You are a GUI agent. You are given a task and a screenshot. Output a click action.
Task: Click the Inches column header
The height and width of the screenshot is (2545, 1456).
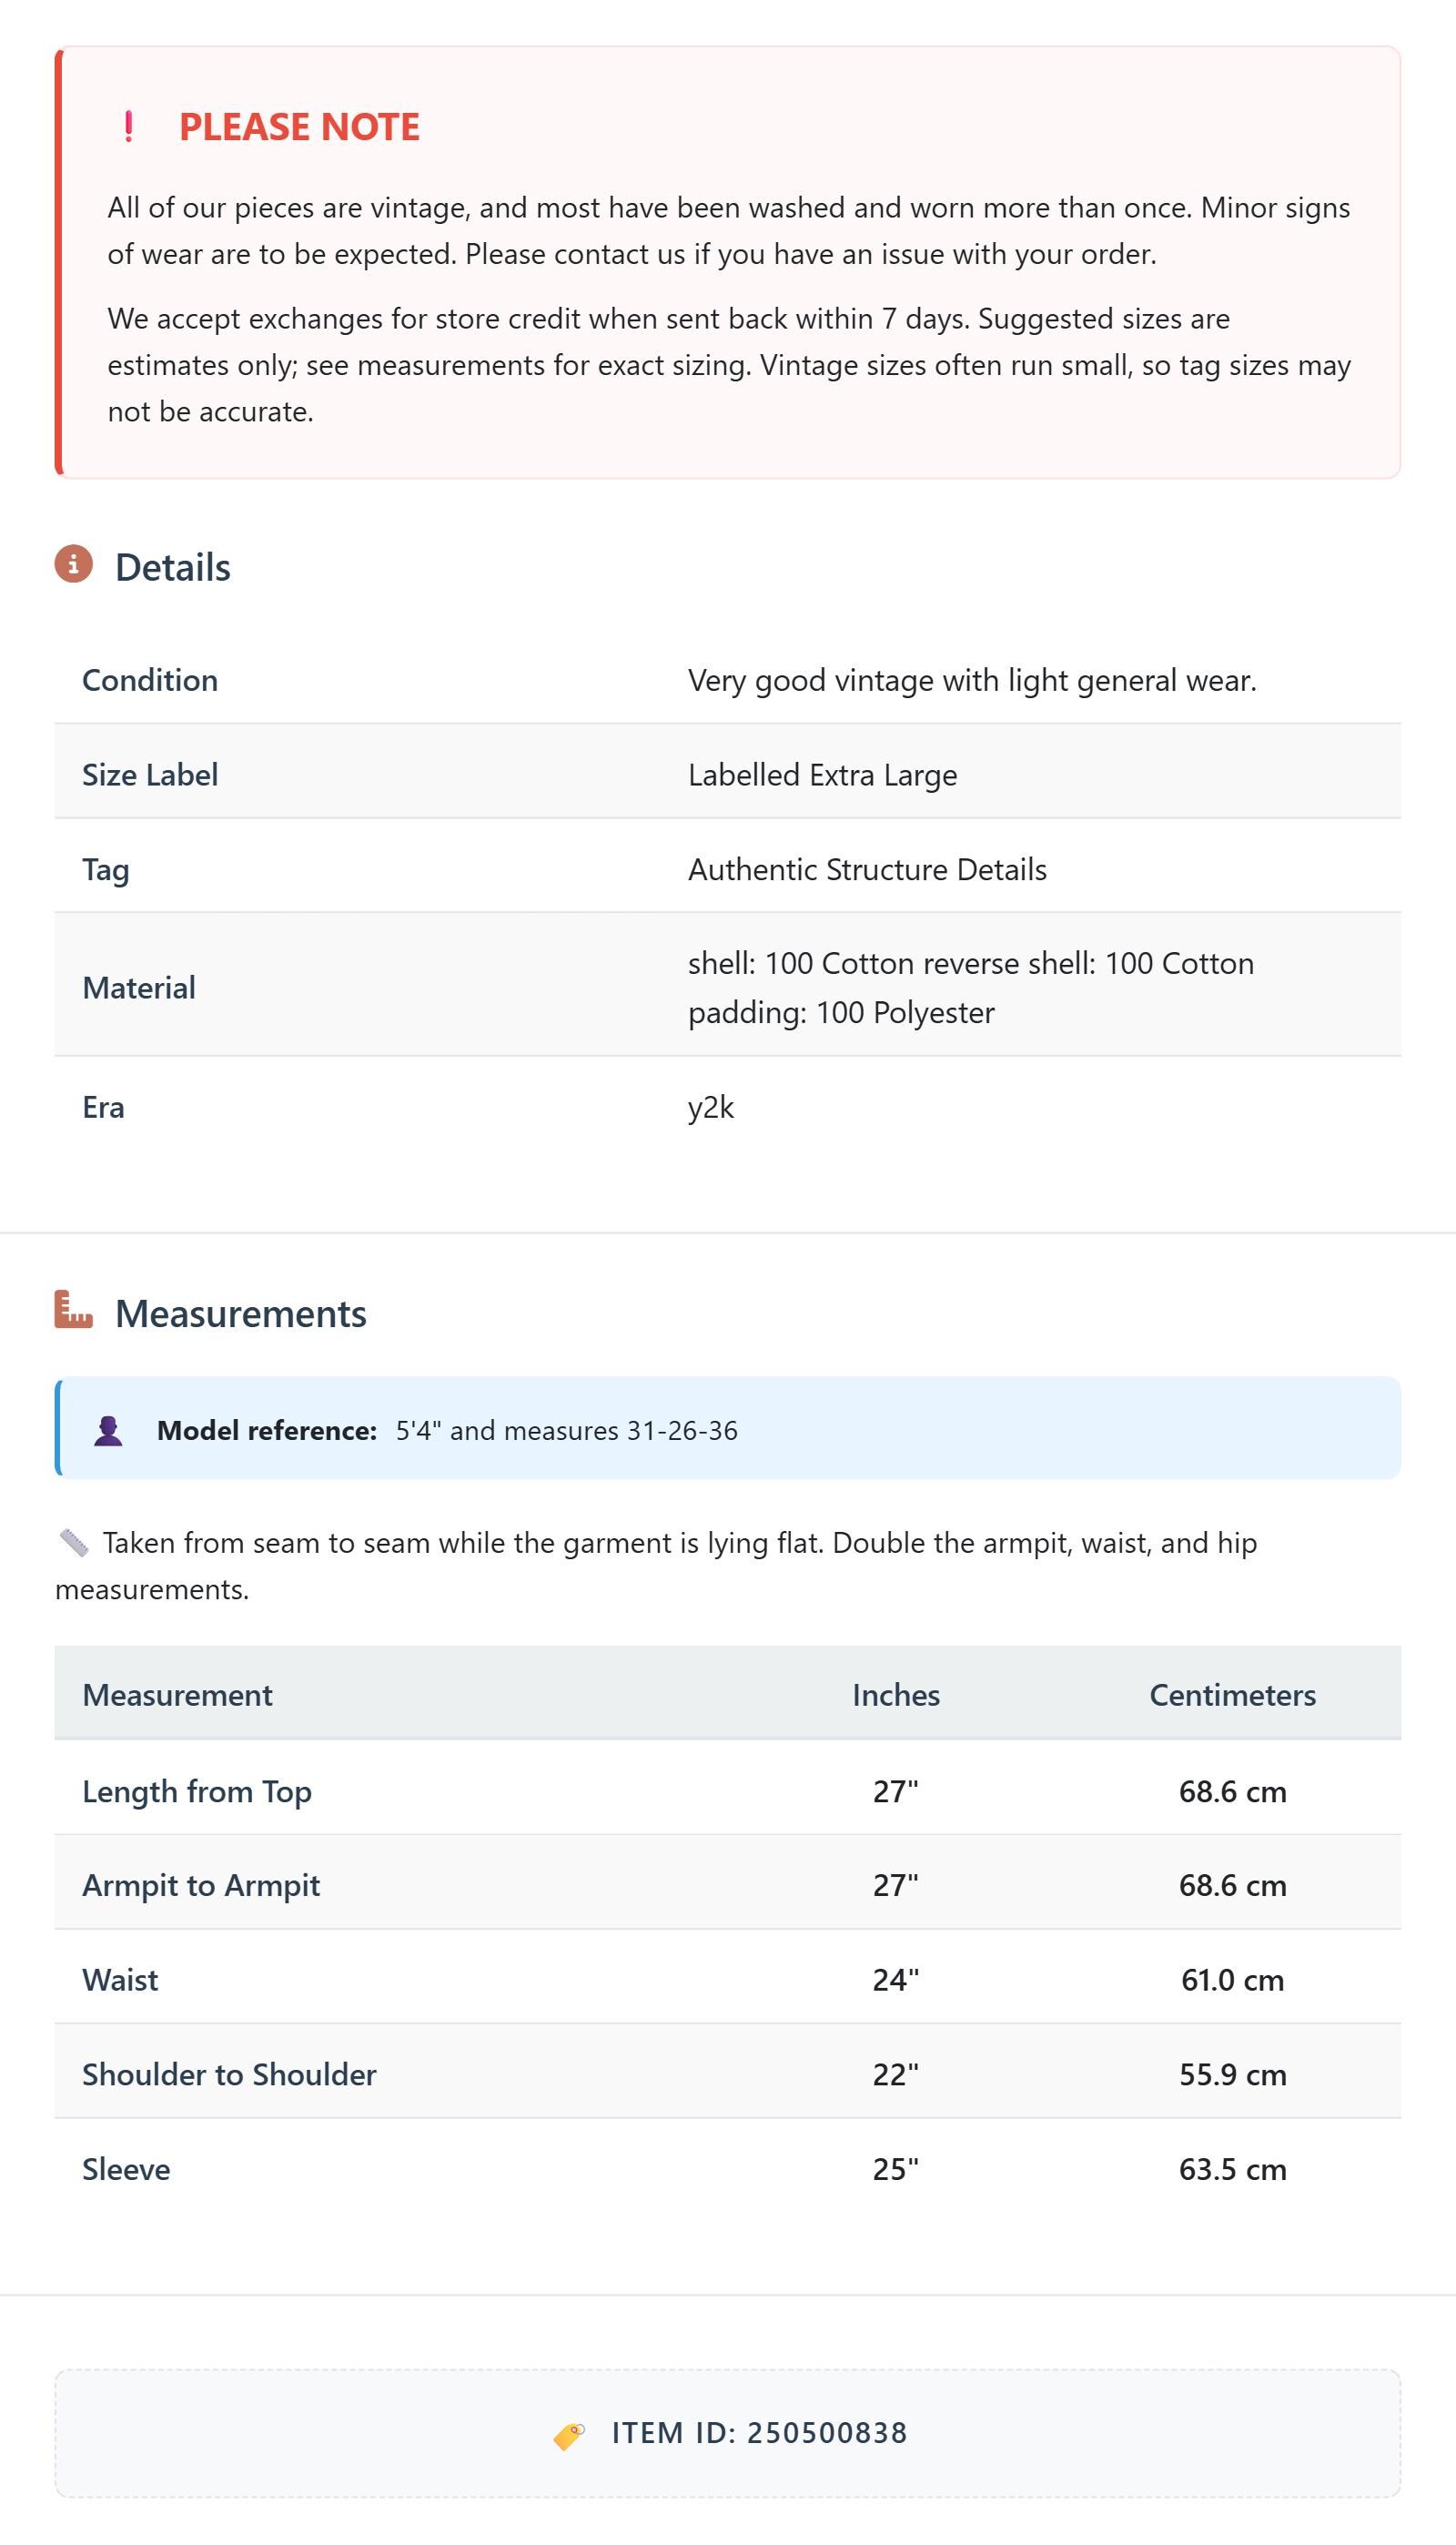point(896,1695)
